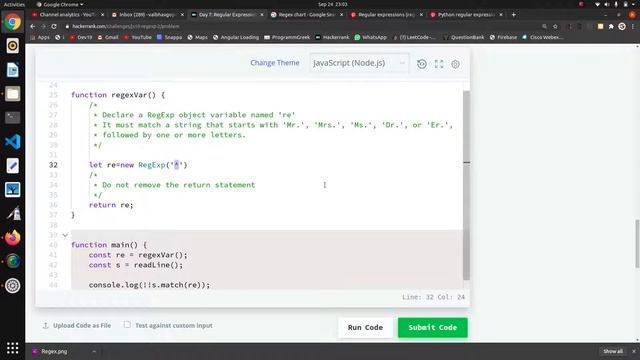Open the Files manager dock icon
640x360 pixels.
click(x=13, y=94)
